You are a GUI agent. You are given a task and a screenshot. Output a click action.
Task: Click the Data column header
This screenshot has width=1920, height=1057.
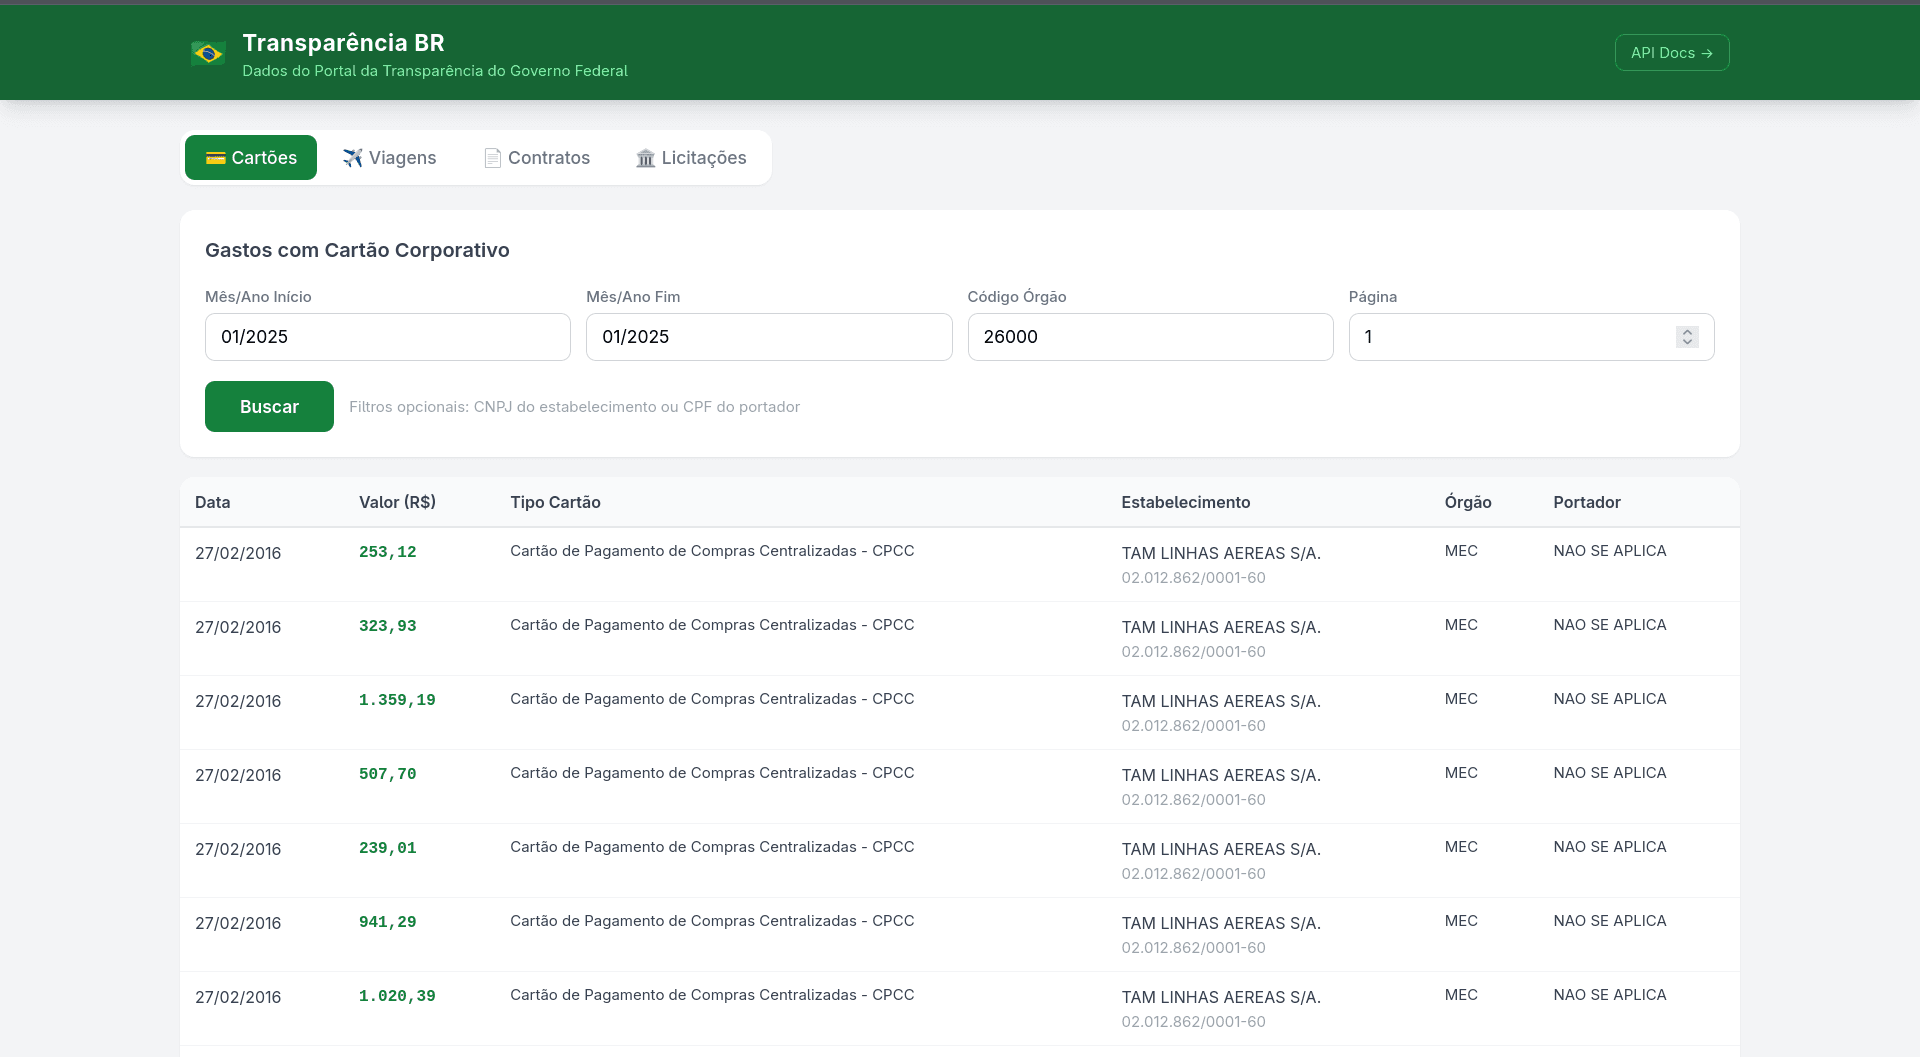coord(212,502)
